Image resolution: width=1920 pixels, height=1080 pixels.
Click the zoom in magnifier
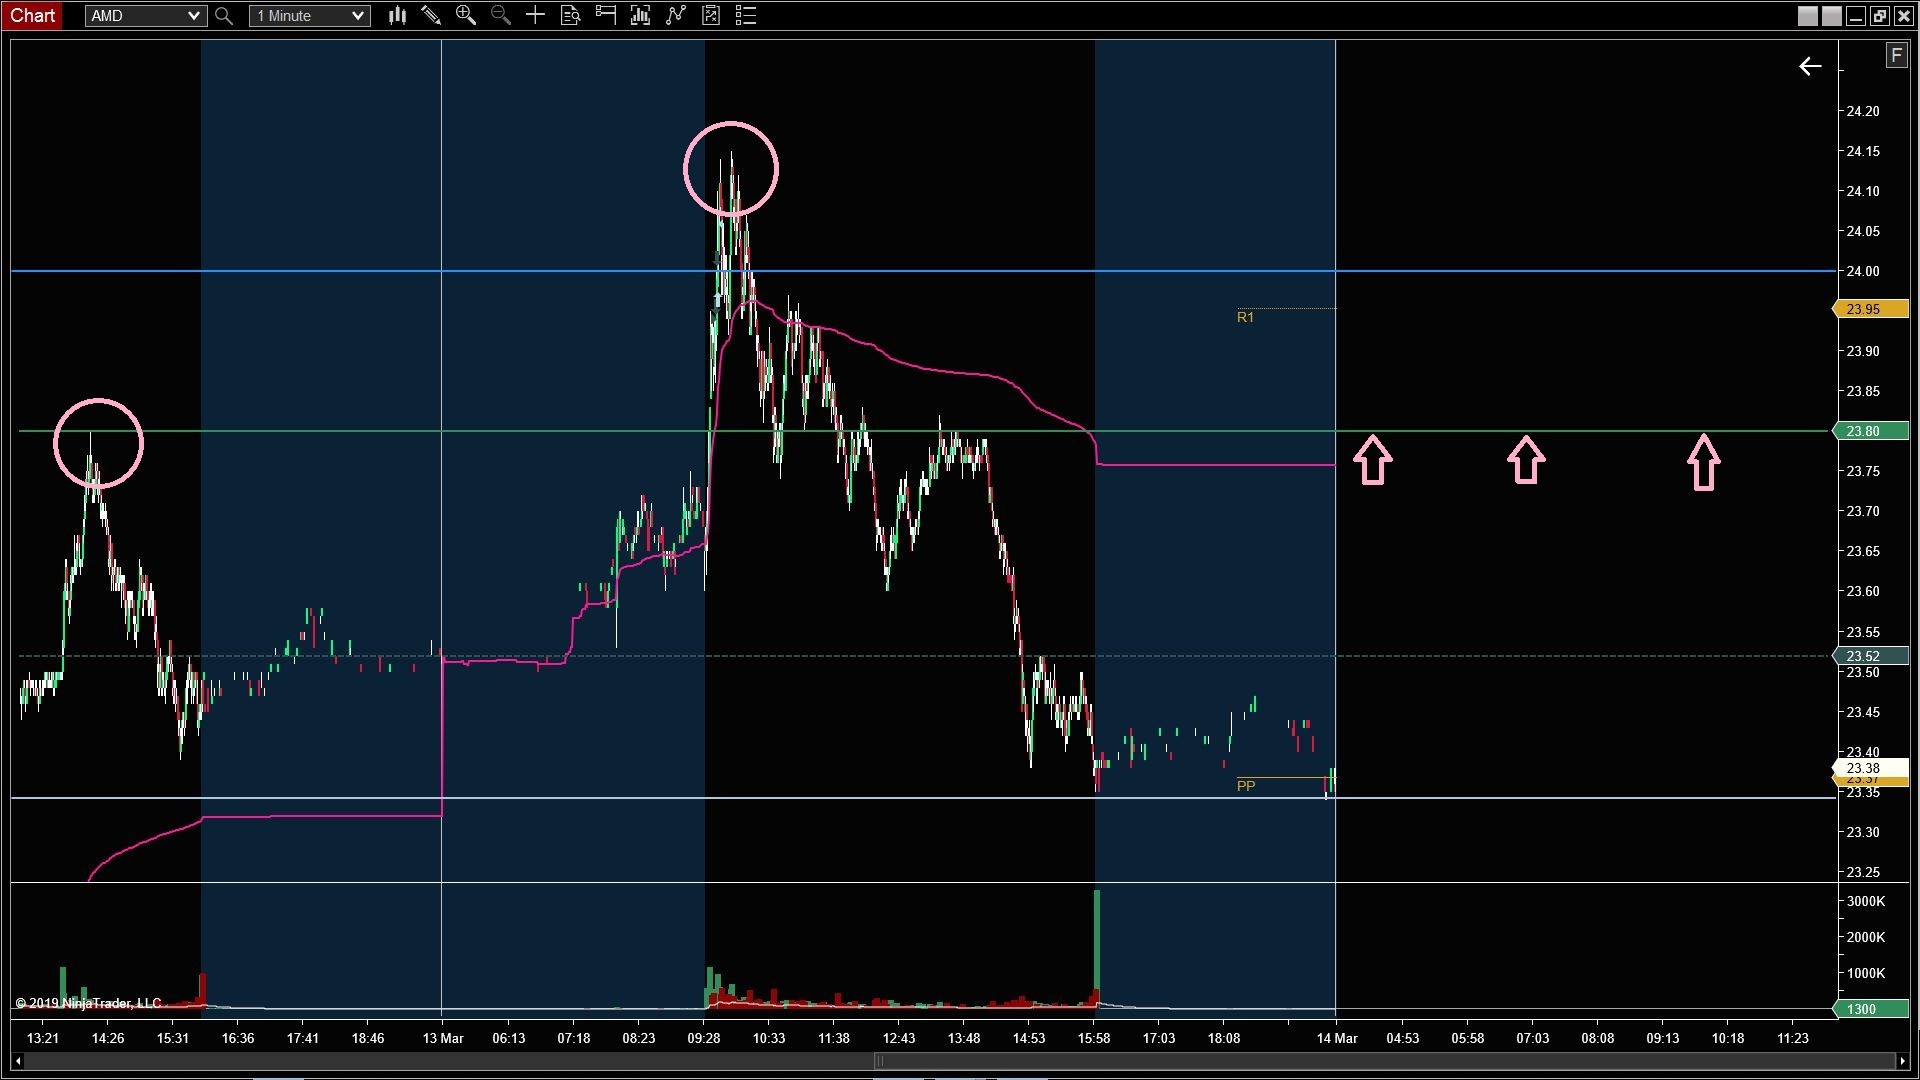465,15
